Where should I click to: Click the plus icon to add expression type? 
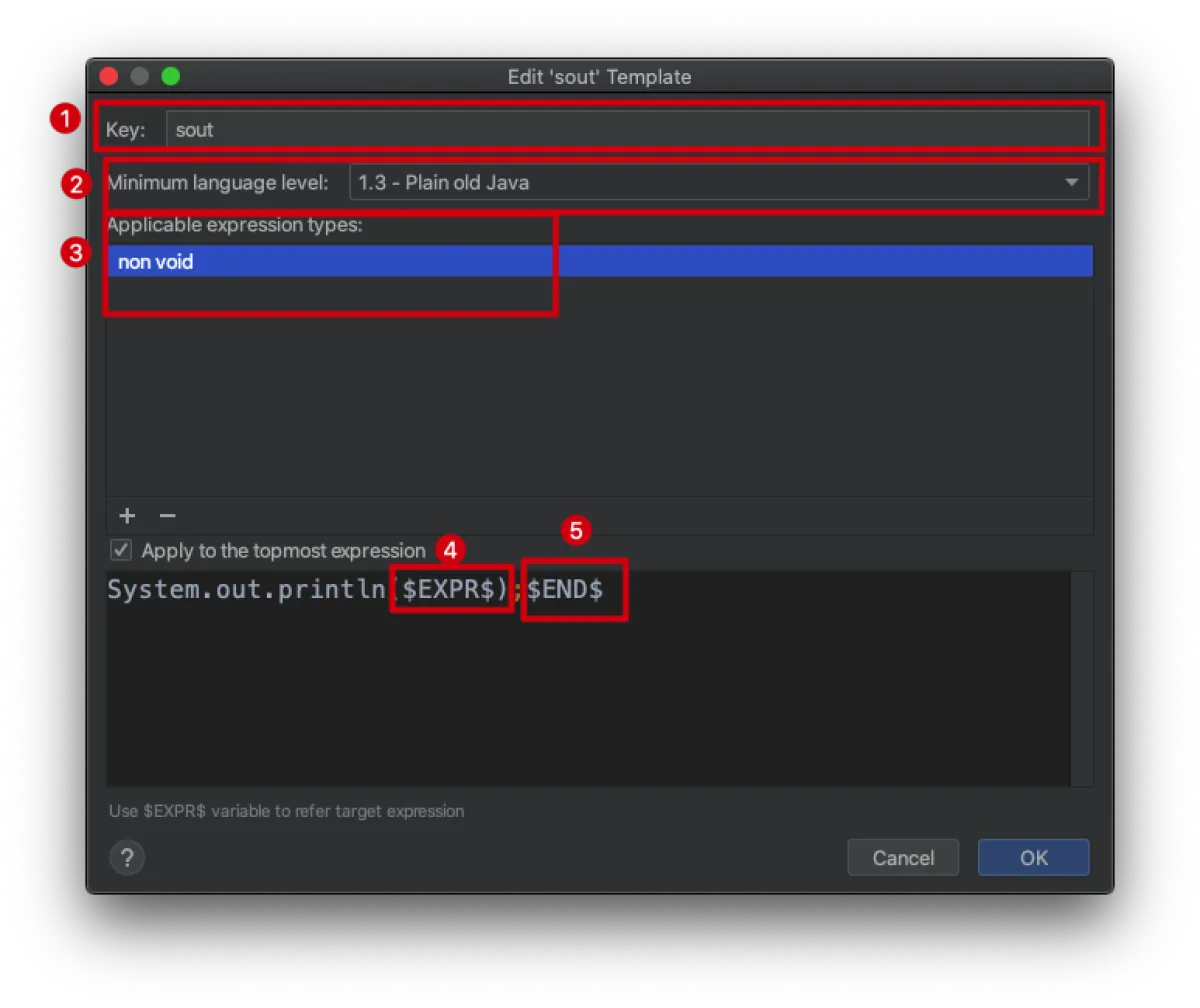click(x=127, y=516)
